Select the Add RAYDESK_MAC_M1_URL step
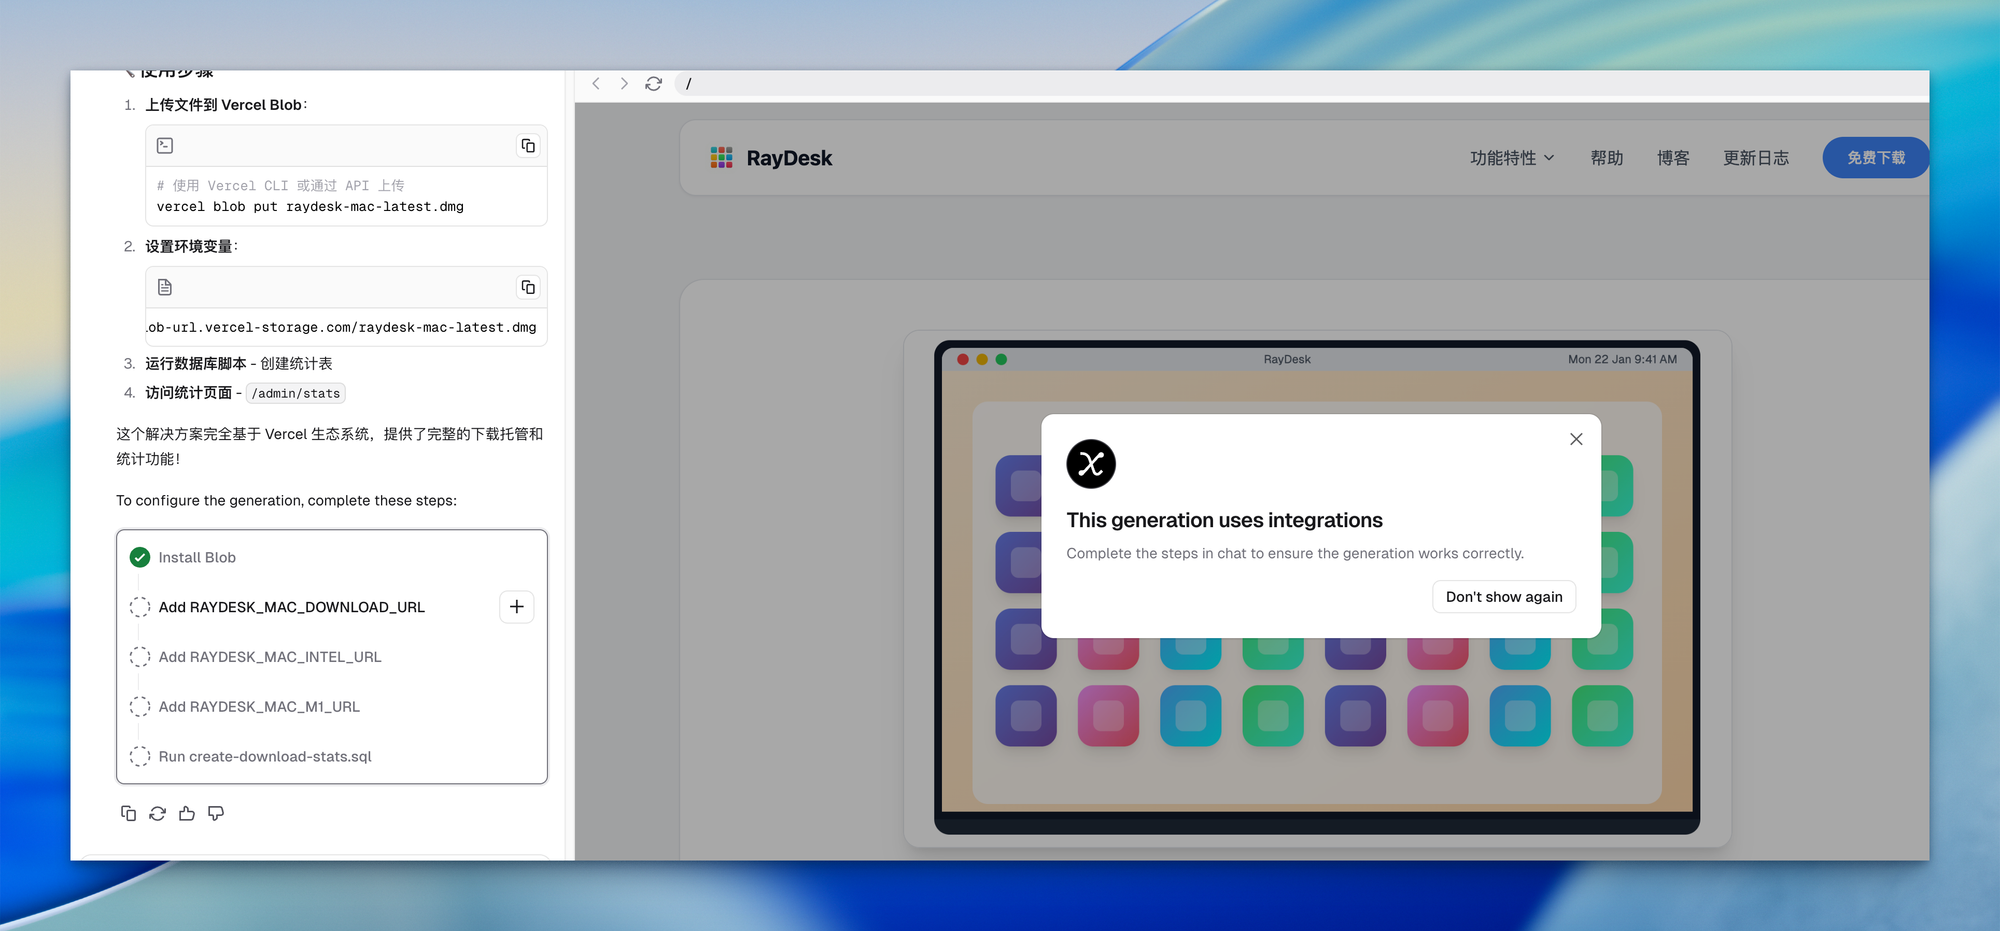Viewport: 2000px width, 931px height. pos(259,707)
